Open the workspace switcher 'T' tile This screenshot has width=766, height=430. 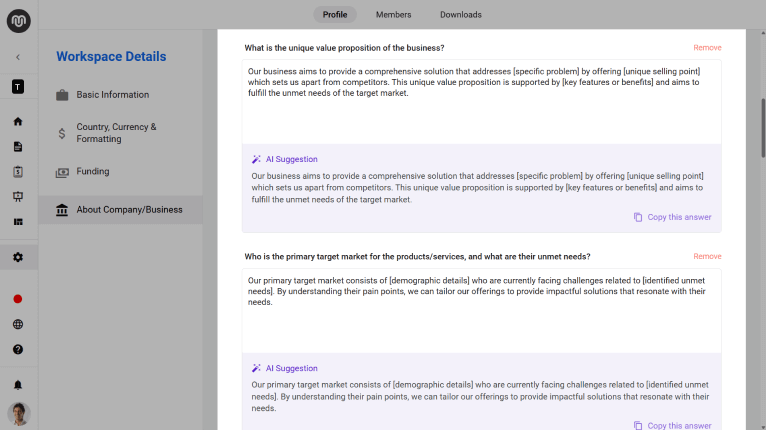(18, 87)
